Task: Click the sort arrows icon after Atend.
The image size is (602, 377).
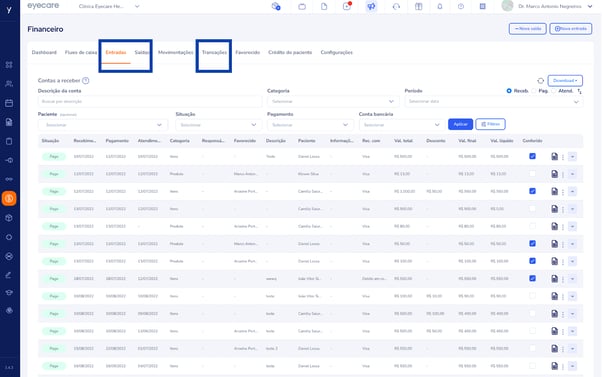Action: (x=579, y=91)
